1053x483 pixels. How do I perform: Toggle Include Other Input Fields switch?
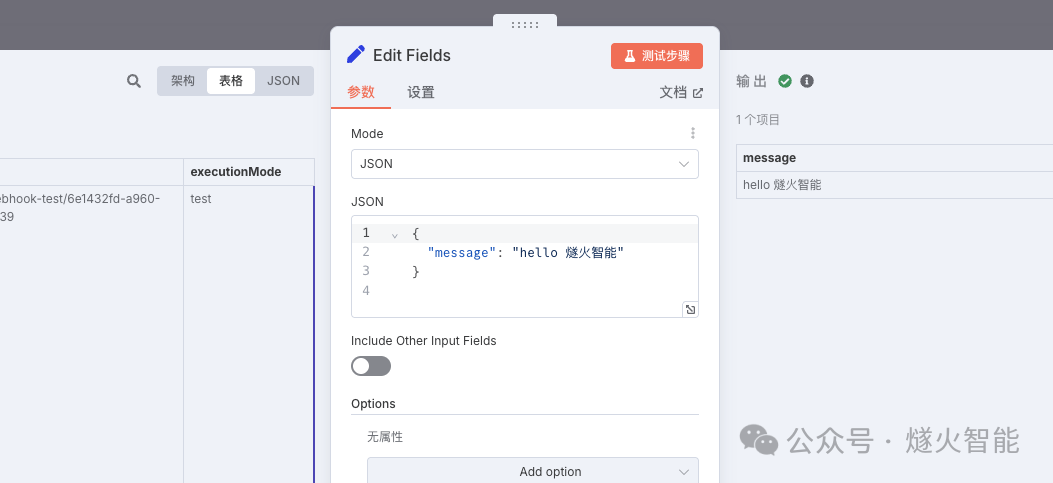coord(371,366)
